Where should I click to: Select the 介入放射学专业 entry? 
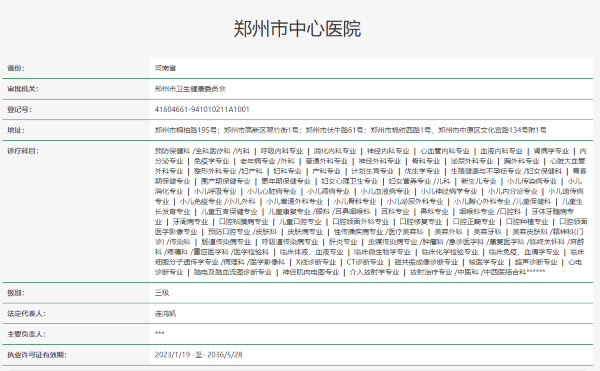click(x=374, y=272)
